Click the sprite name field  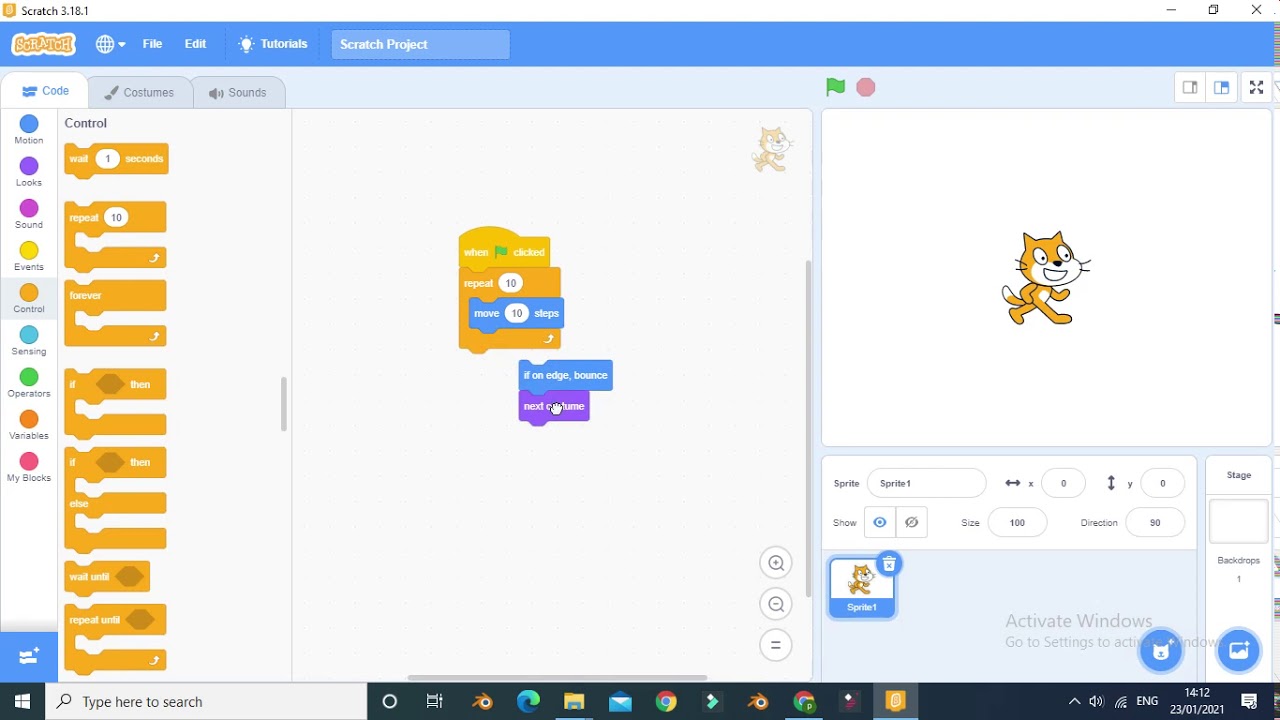coord(927,483)
